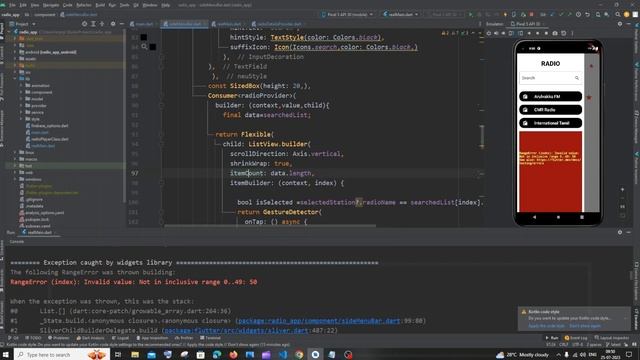The height and width of the screenshot is (360, 640).
Task: Open the Problems tool window
Action: click(x=59, y=338)
